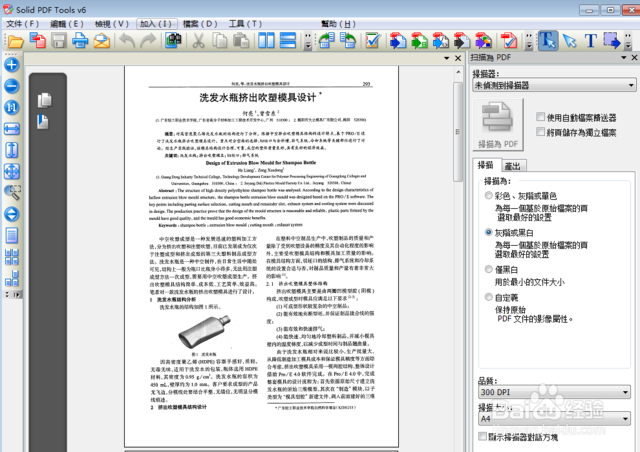The image size is (640, 452).
Task: Open the 編輯 (E) menu
Action: tap(67, 24)
